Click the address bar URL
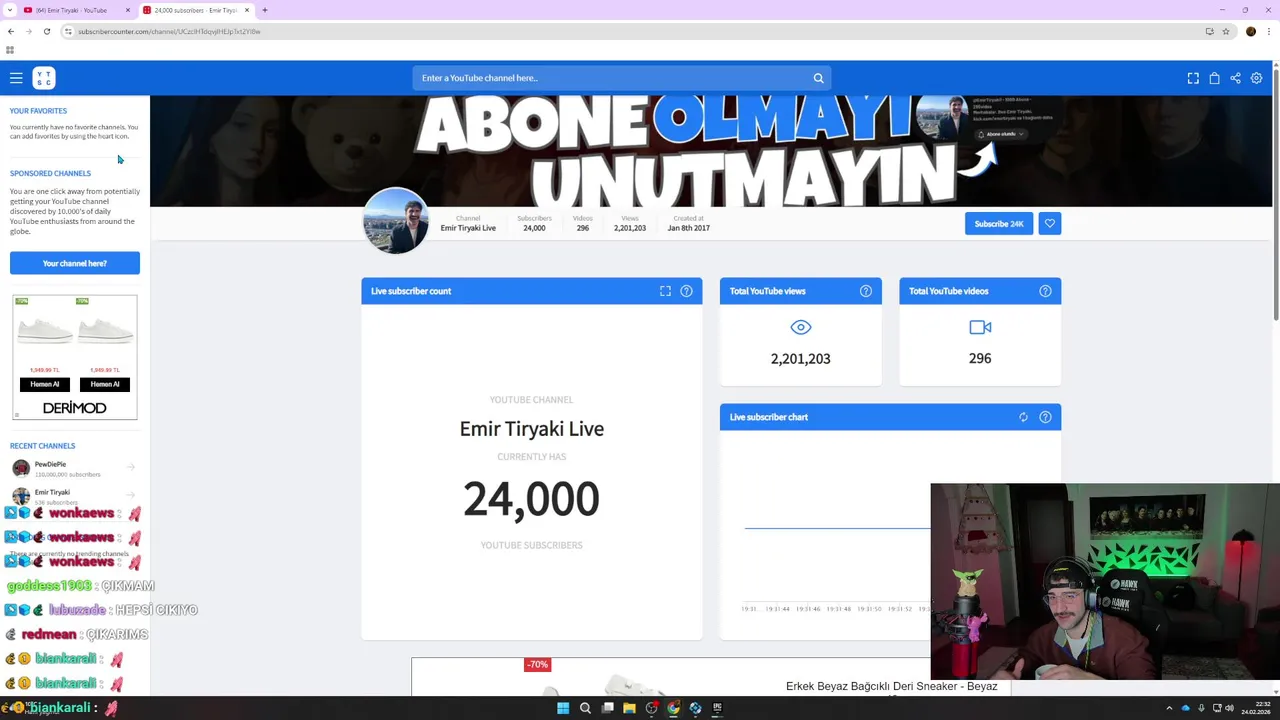Image resolution: width=1280 pixels, height=720 pixels. [x=169, y=31]
